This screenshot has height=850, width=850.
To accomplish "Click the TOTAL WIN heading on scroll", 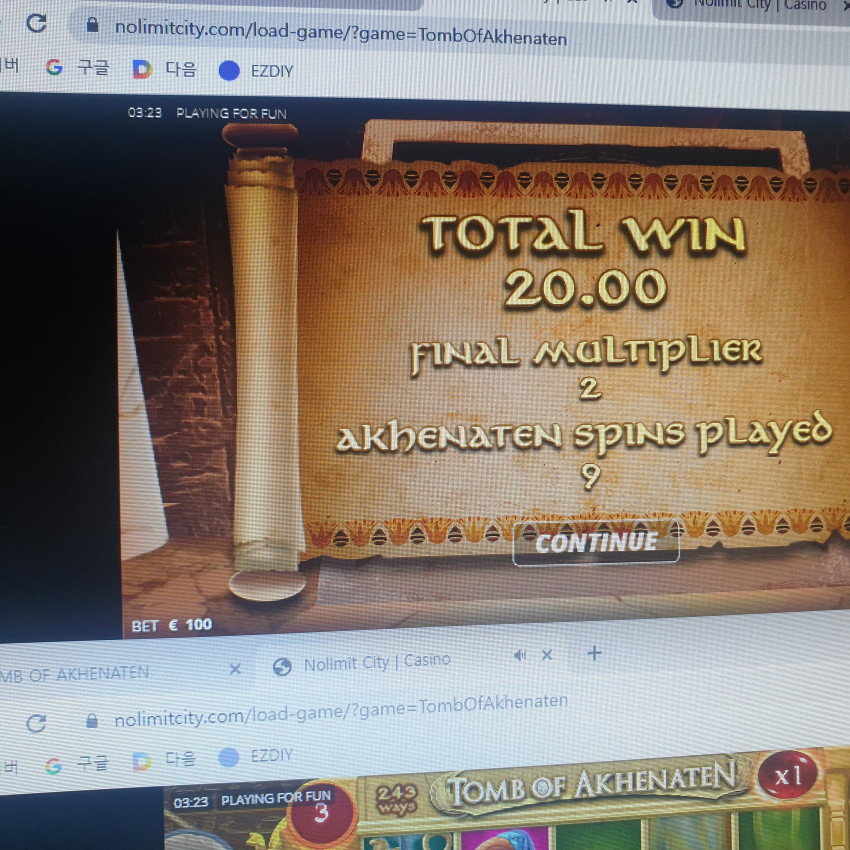I will [584, 233].
